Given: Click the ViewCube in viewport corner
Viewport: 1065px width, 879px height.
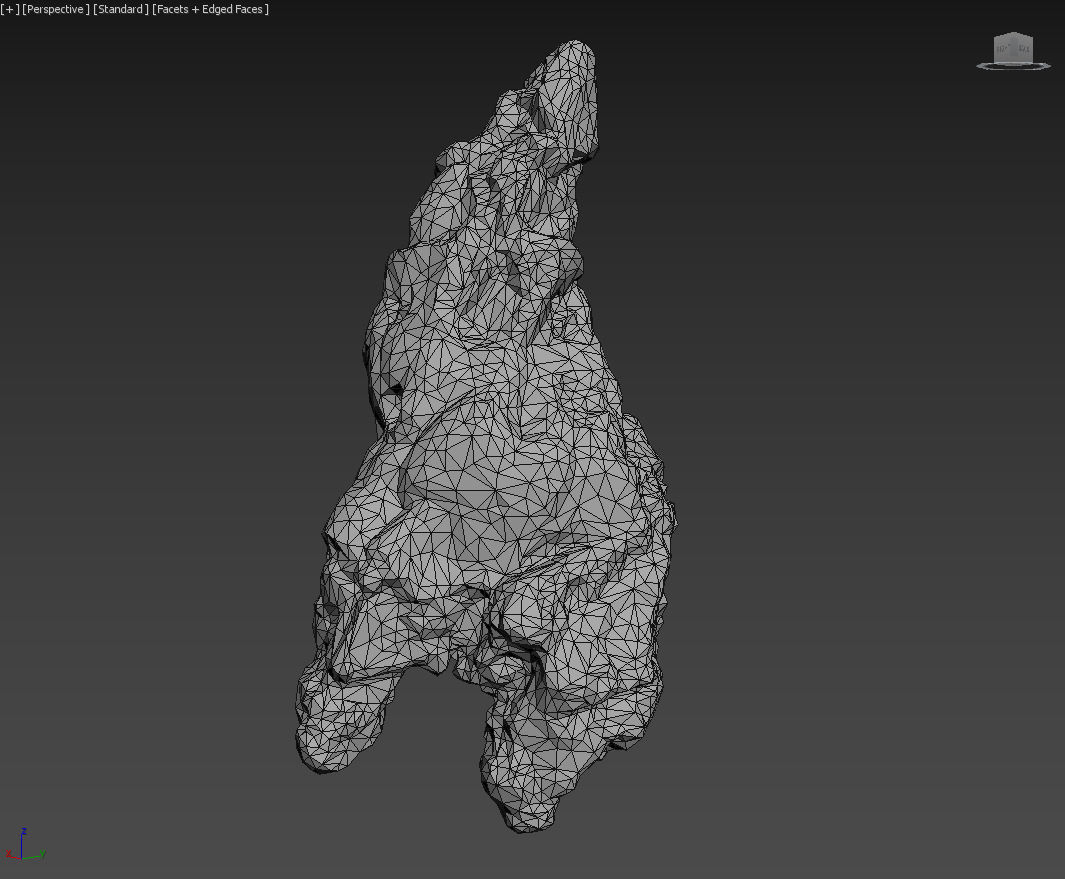Looking at the screenshot, I should (1013, 51).
